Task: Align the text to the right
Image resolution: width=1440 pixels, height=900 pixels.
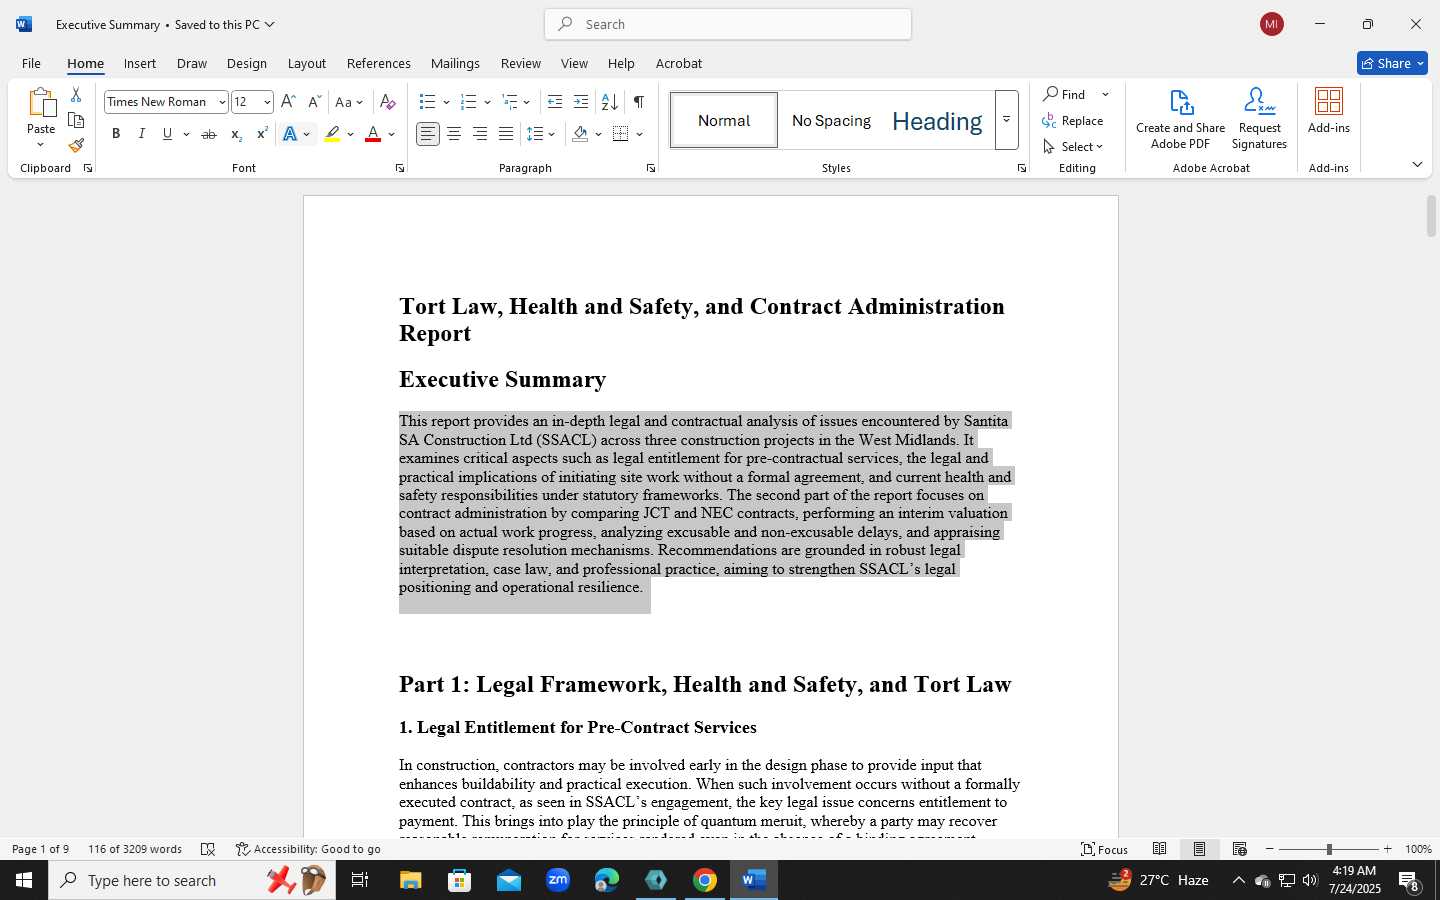Action: point(480,134)
